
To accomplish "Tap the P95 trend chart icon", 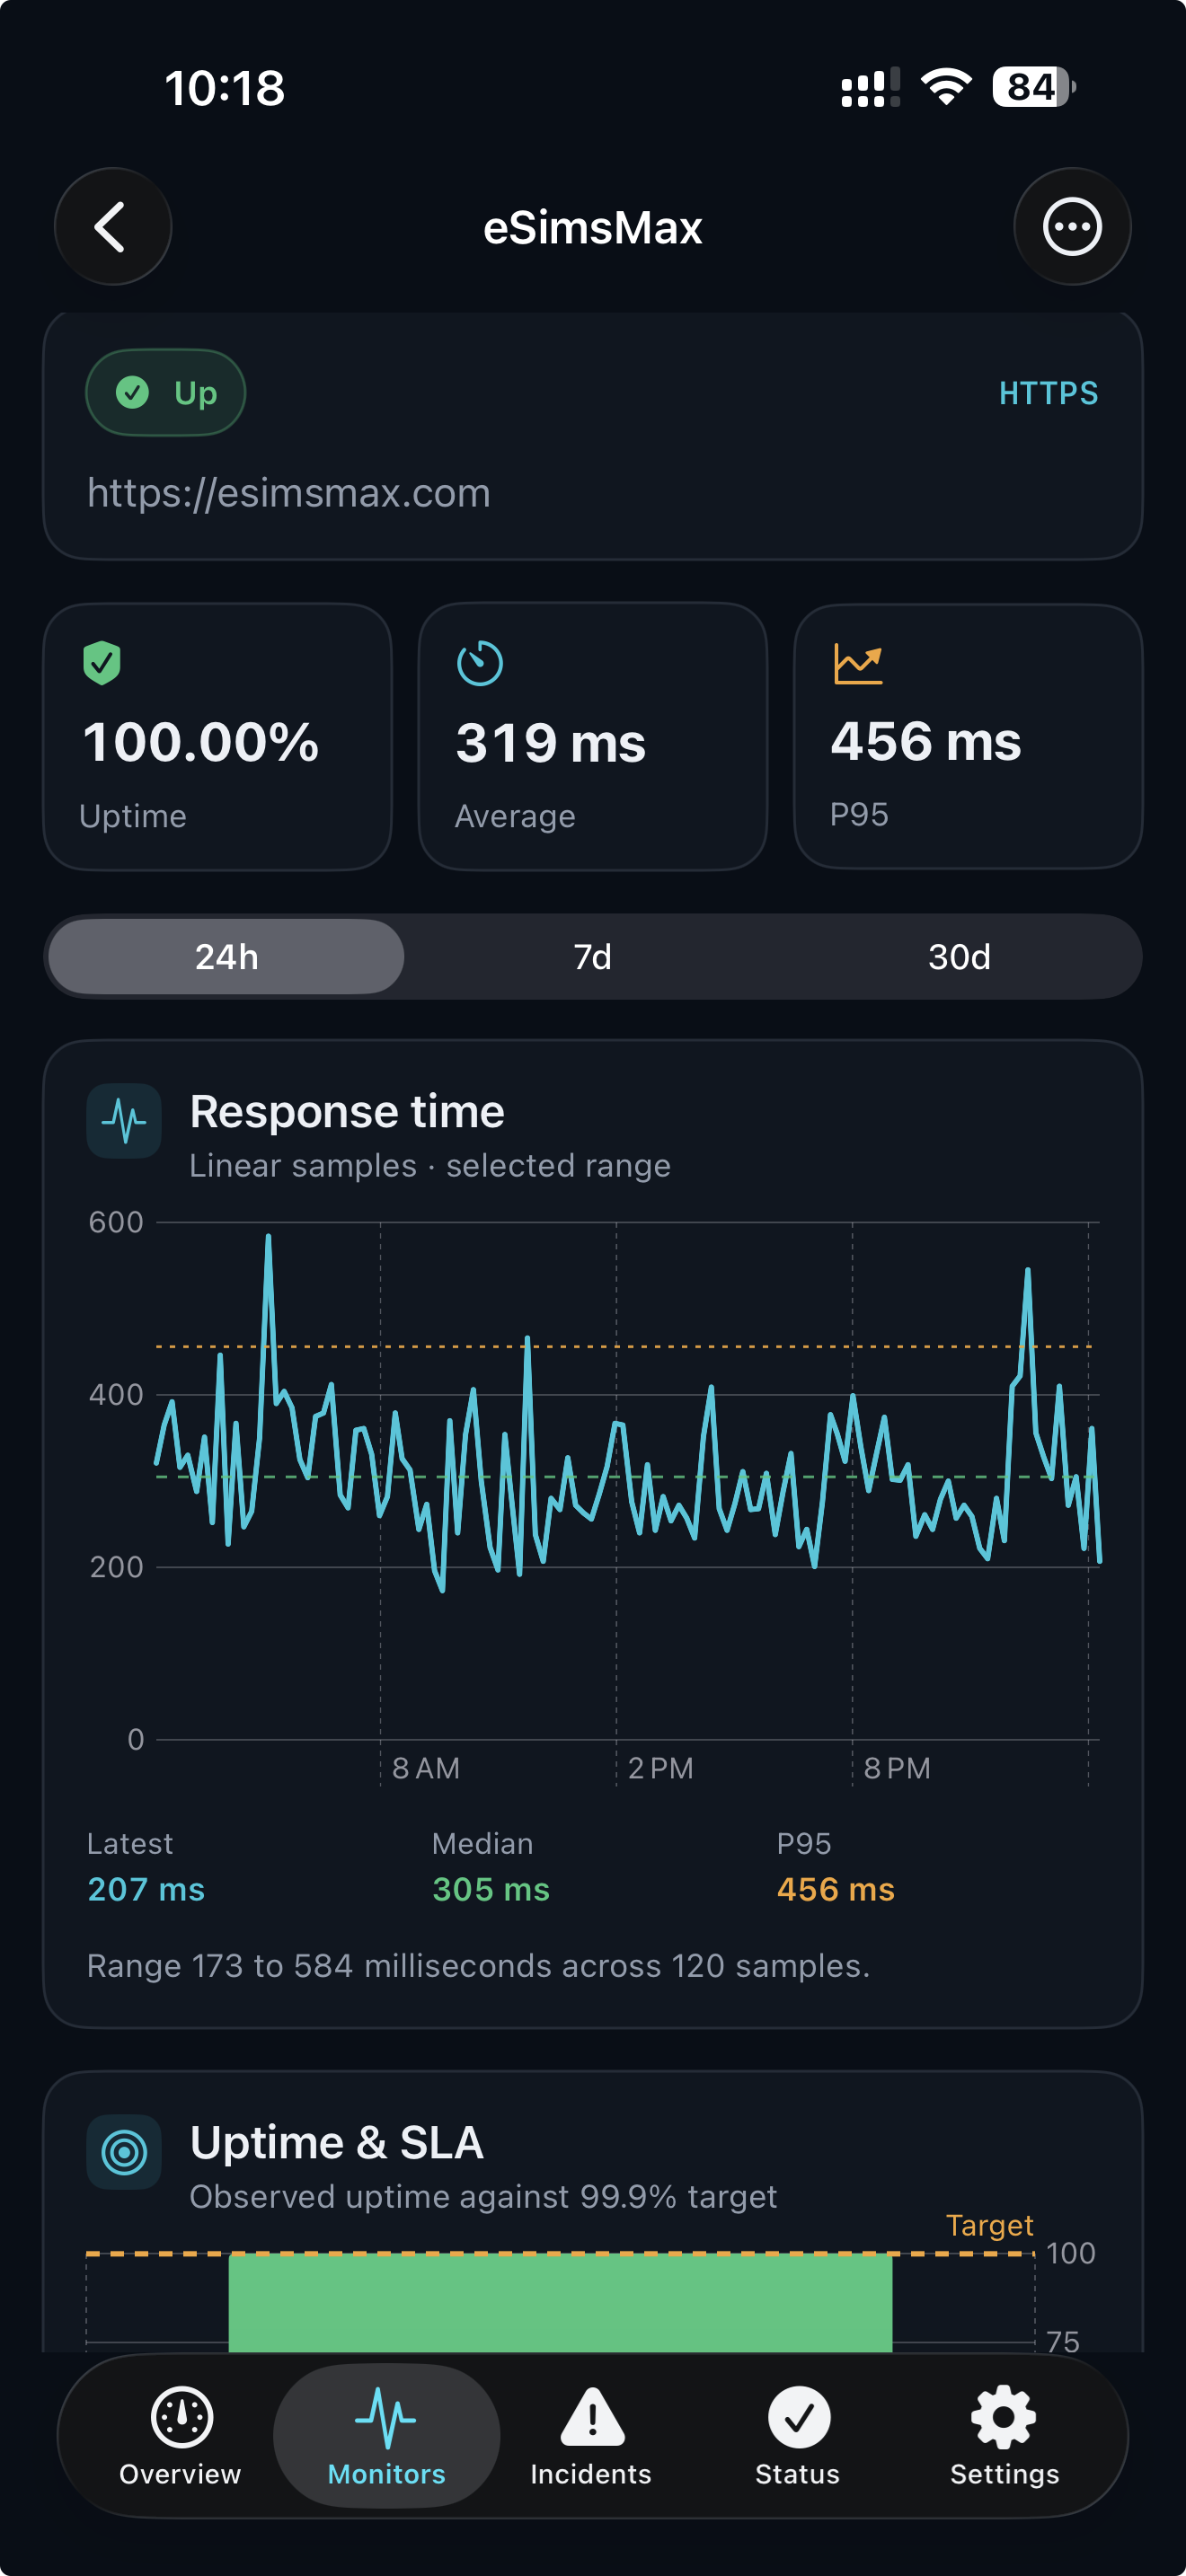I will [858, 664].
